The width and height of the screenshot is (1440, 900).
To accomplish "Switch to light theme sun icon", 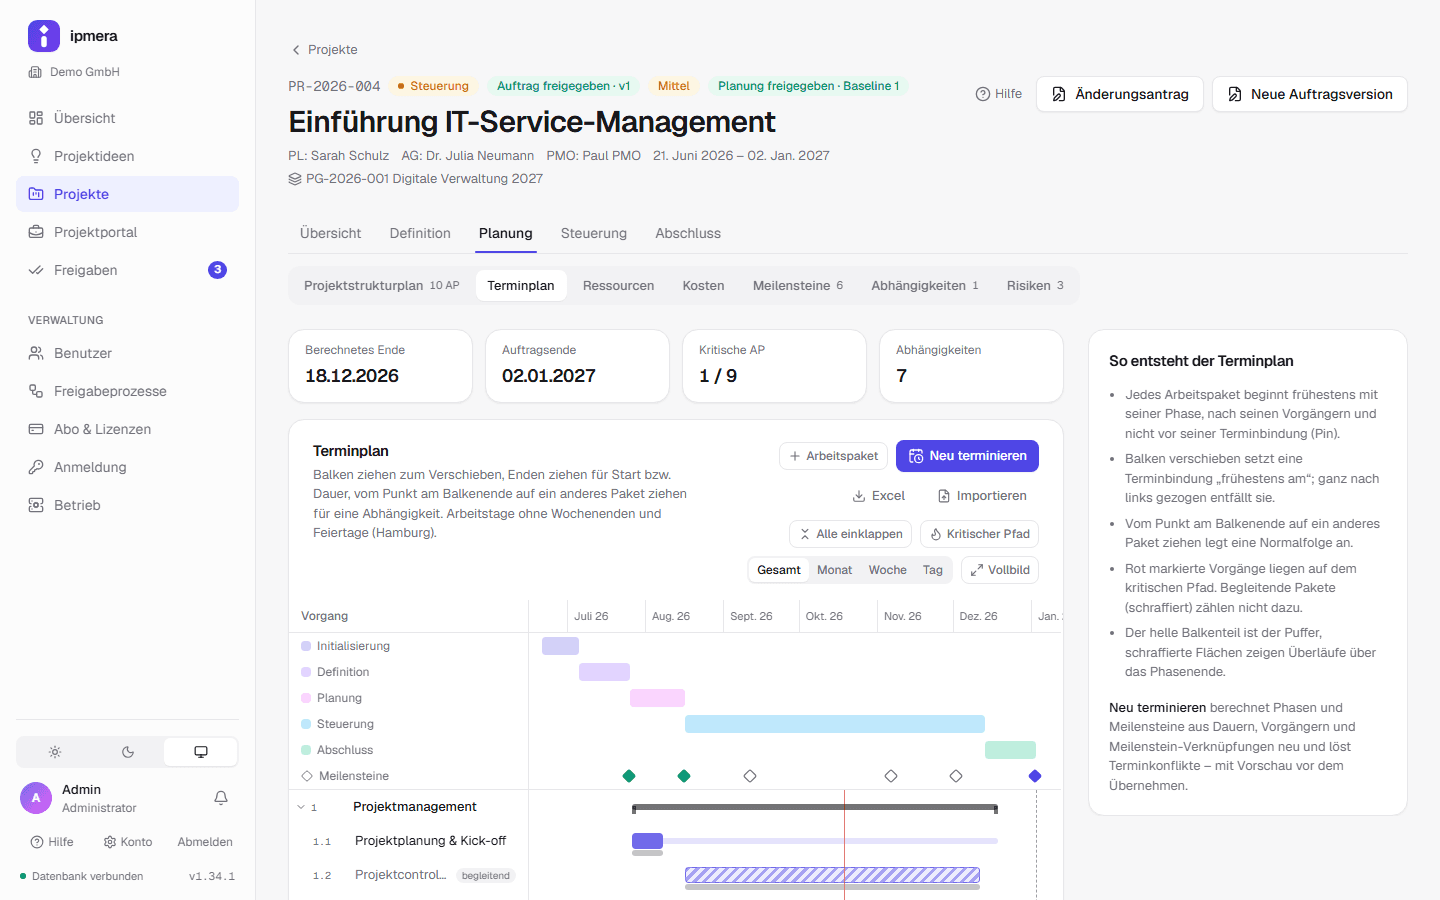I will pos(55,752).
